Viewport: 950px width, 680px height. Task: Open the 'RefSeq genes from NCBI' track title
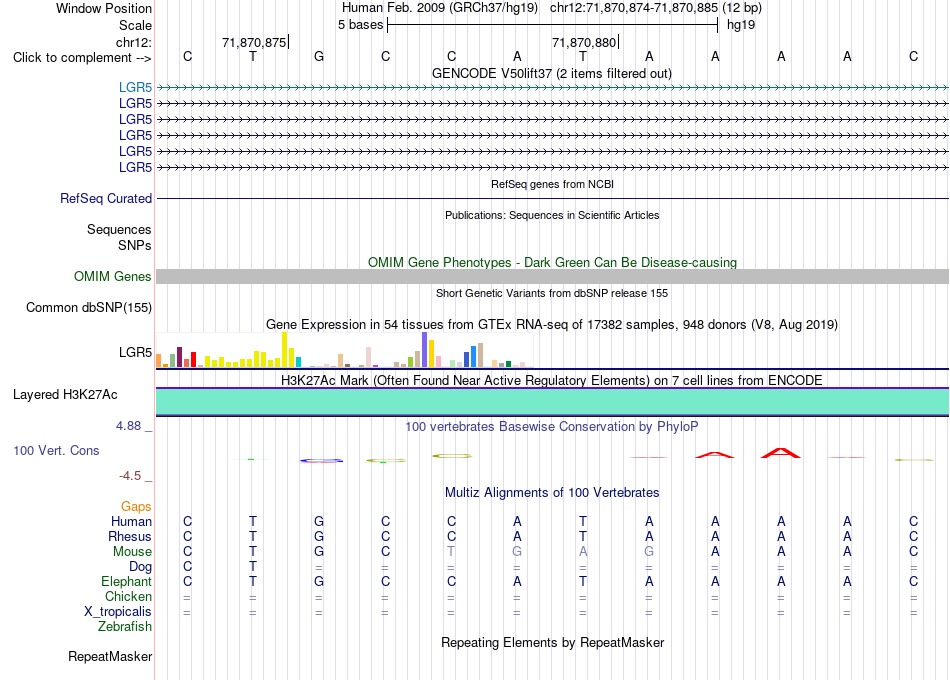552,184
